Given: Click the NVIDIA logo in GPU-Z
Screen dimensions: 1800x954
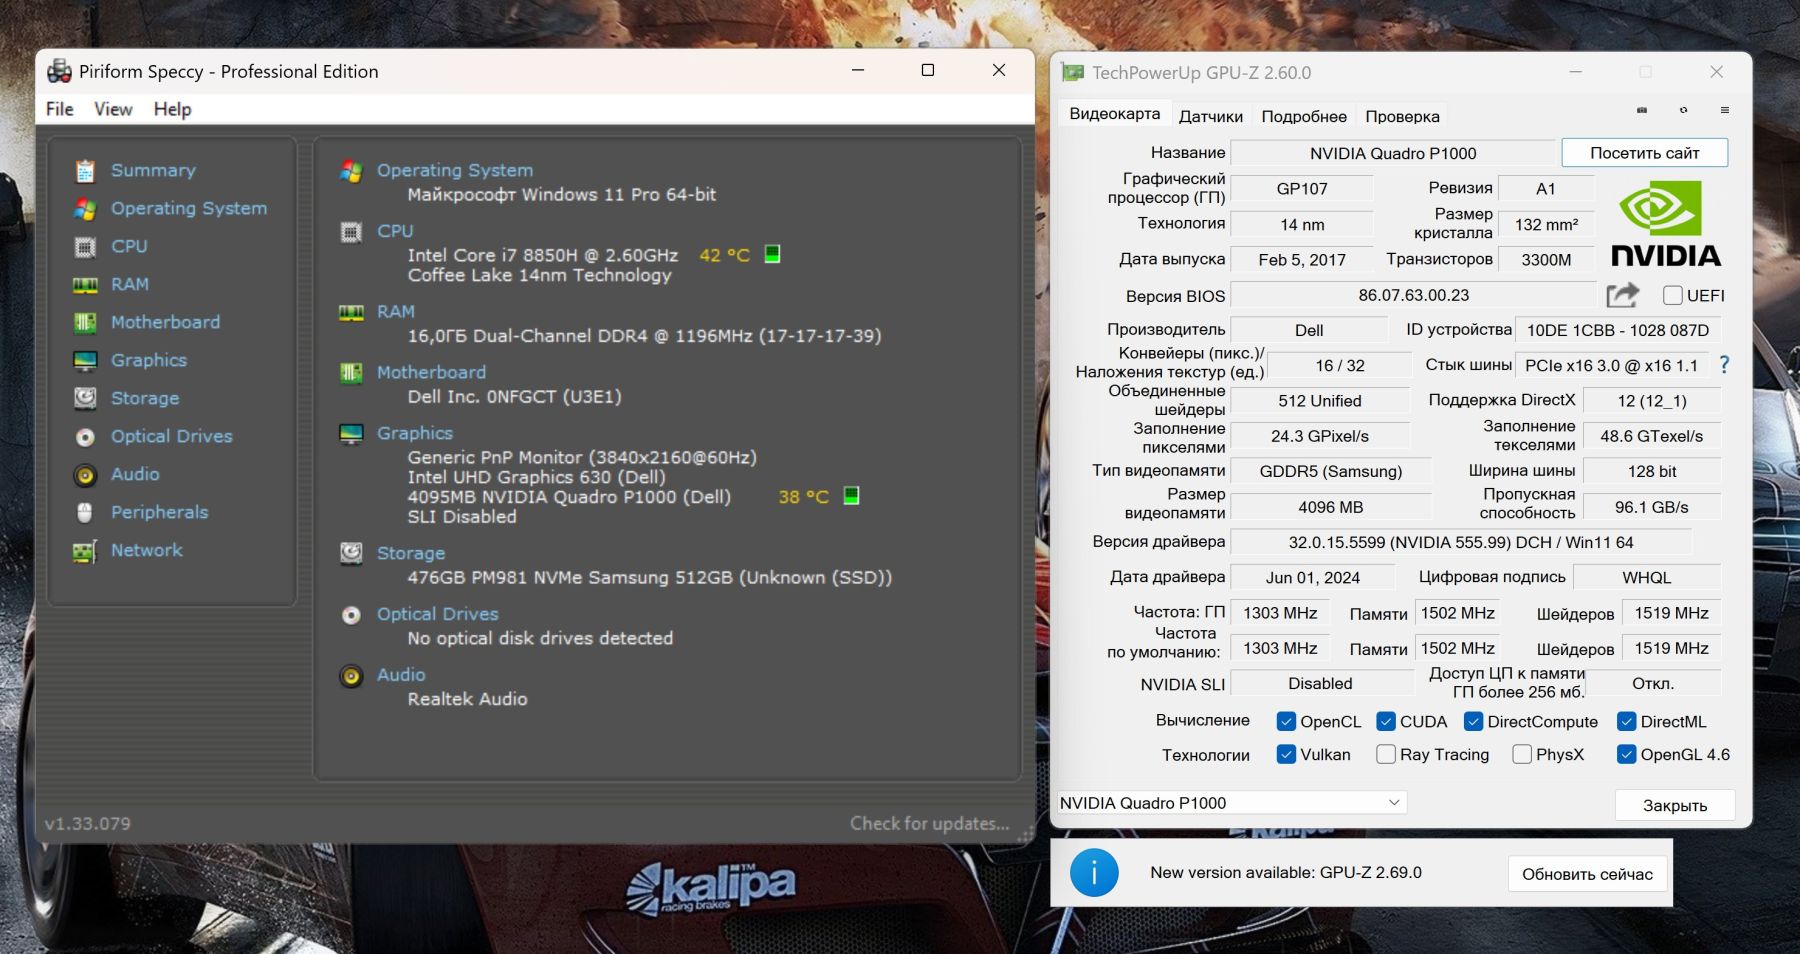Looking at the screenshot, I should (x=1666, y=224).
